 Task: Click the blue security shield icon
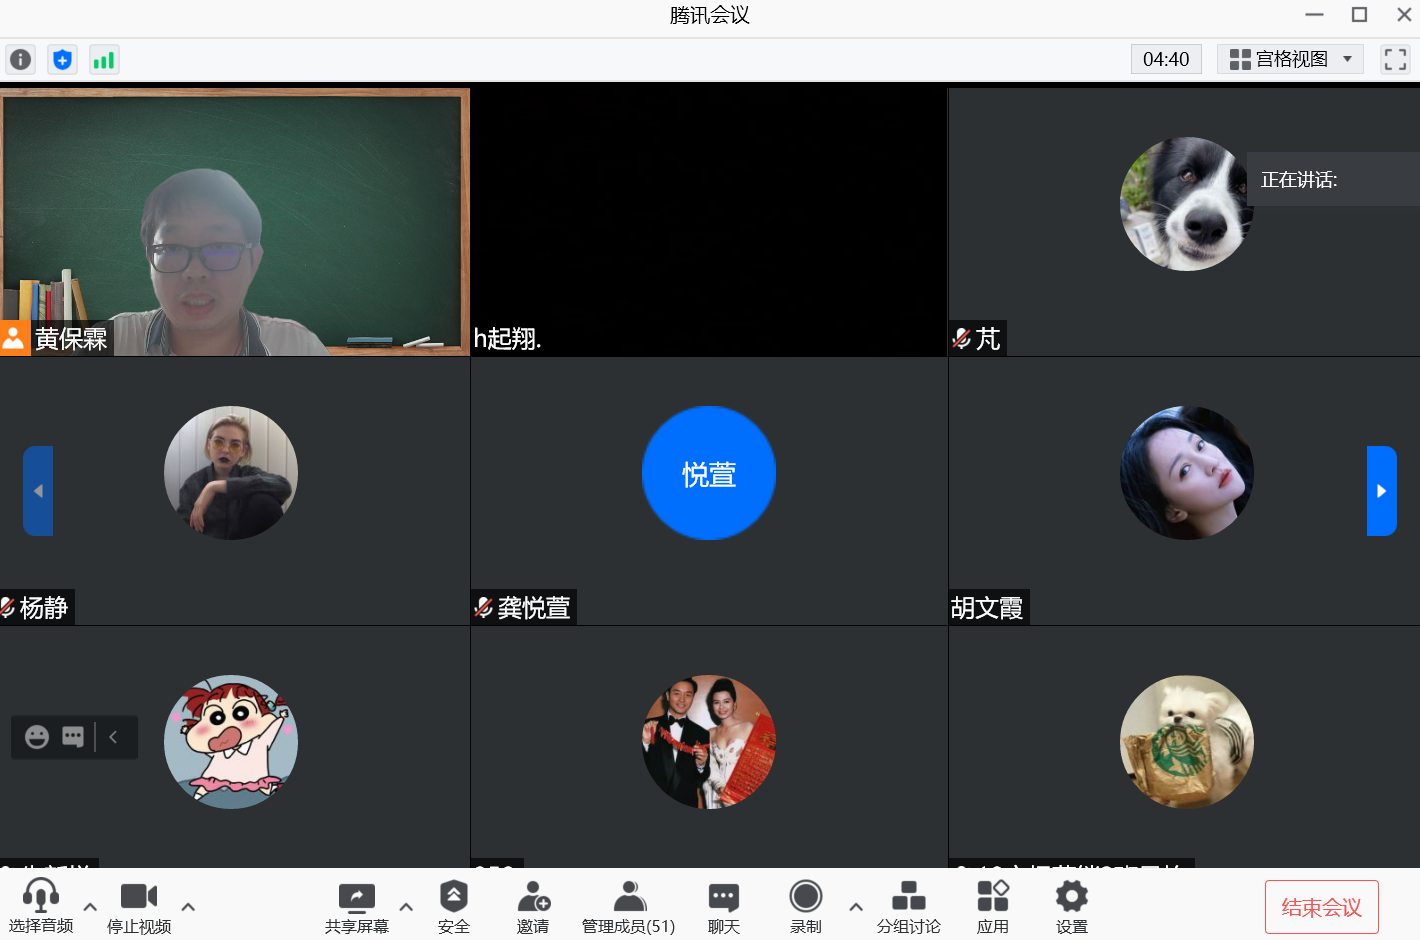coord(62,60)
